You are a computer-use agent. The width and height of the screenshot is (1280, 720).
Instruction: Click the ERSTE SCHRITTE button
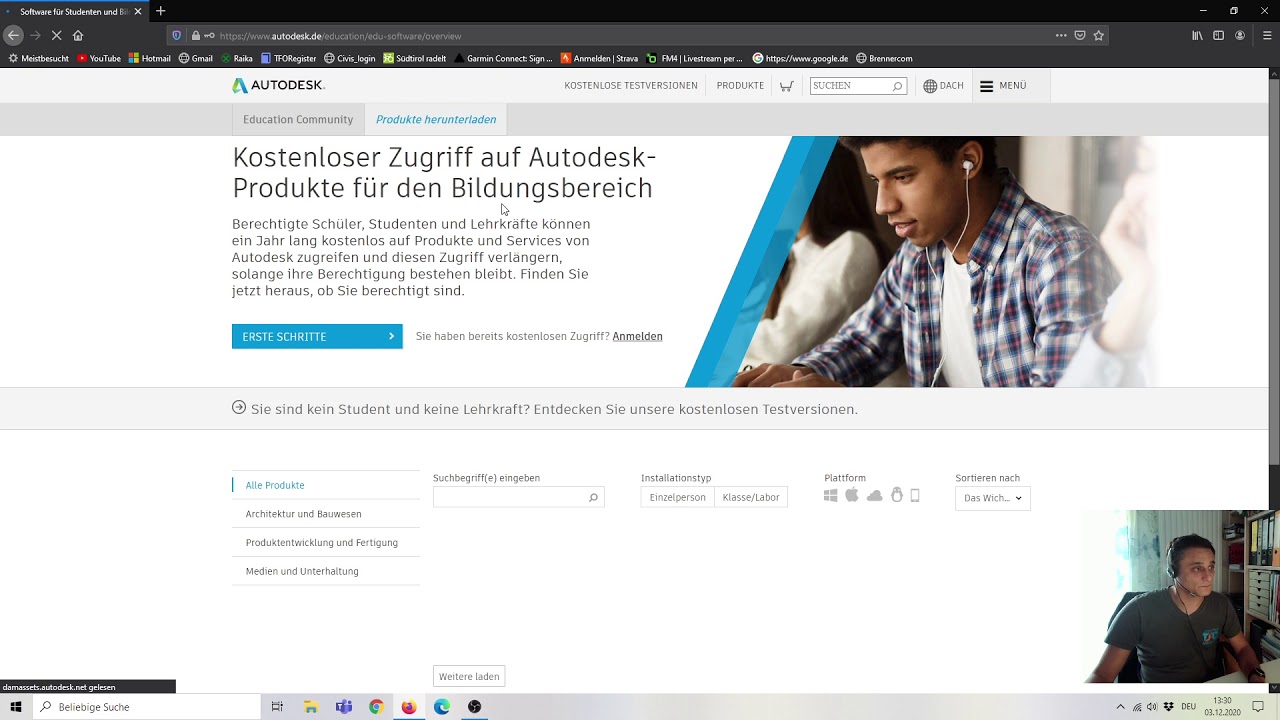(317, 336)
